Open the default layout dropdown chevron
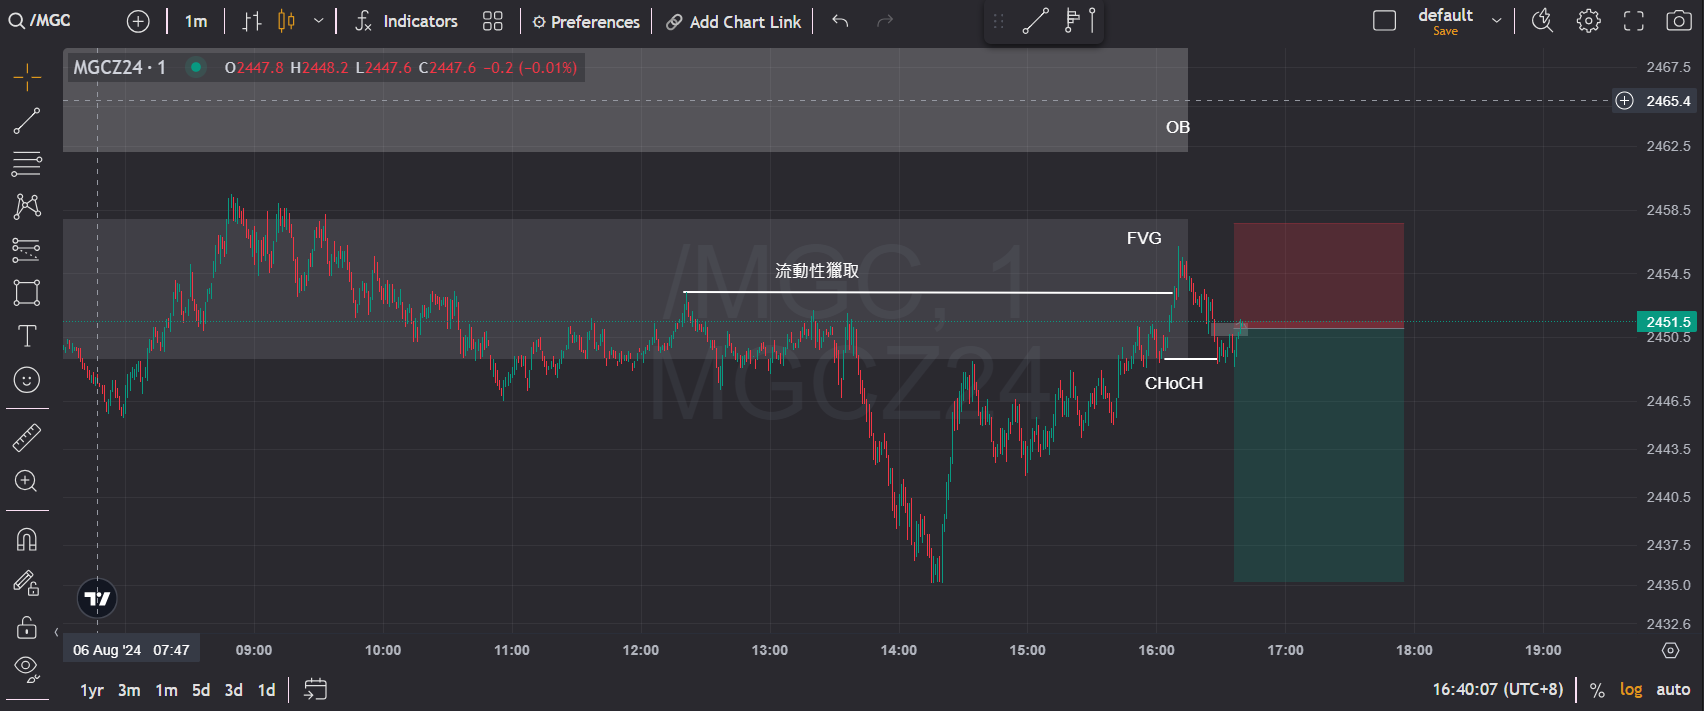Viewport: 1704px width, 711px height. pyautogui.click(x=1496, y=21)
